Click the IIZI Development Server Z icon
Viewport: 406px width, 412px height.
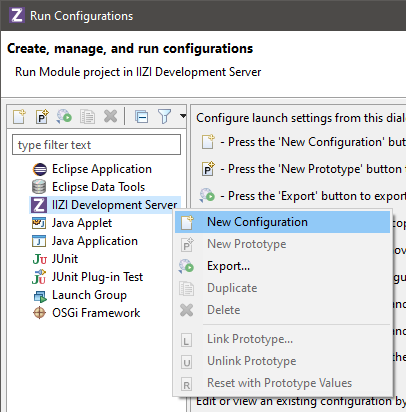(39, 205)
